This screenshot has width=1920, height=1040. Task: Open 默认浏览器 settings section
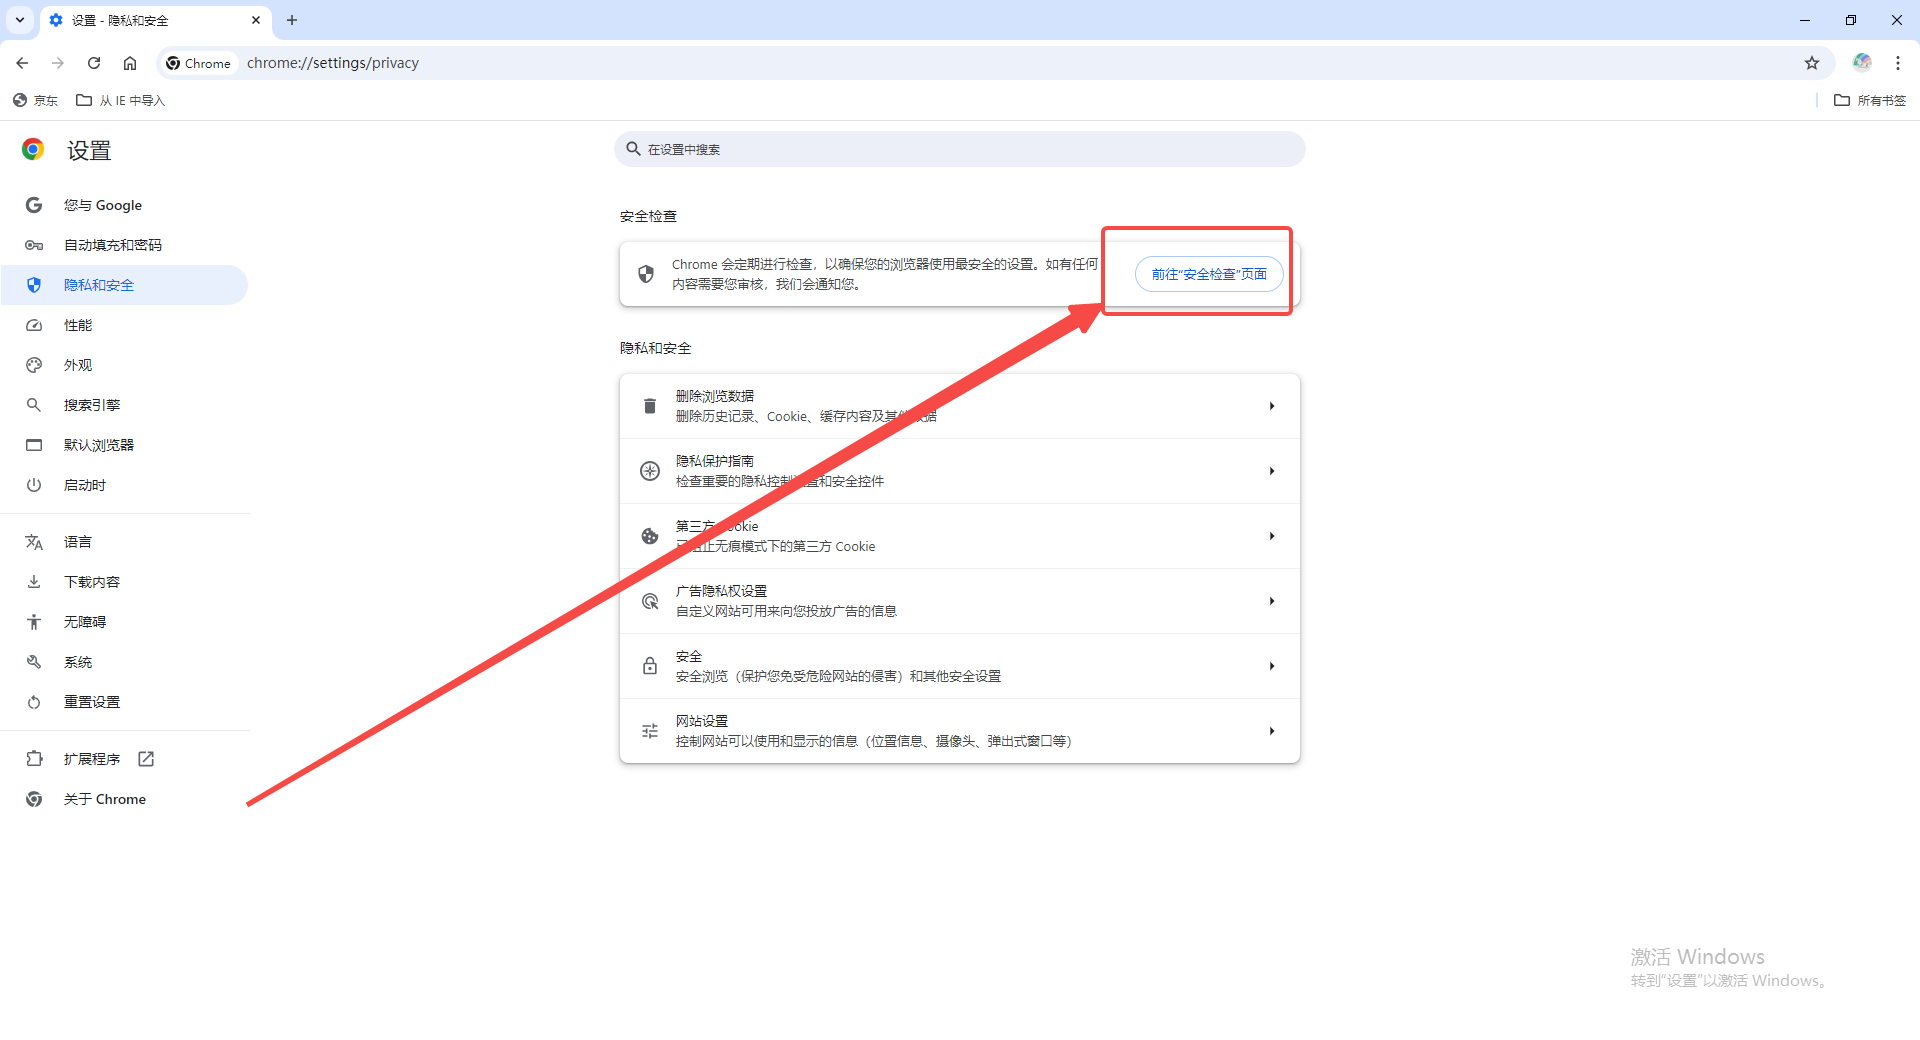(x=124, y=445)
